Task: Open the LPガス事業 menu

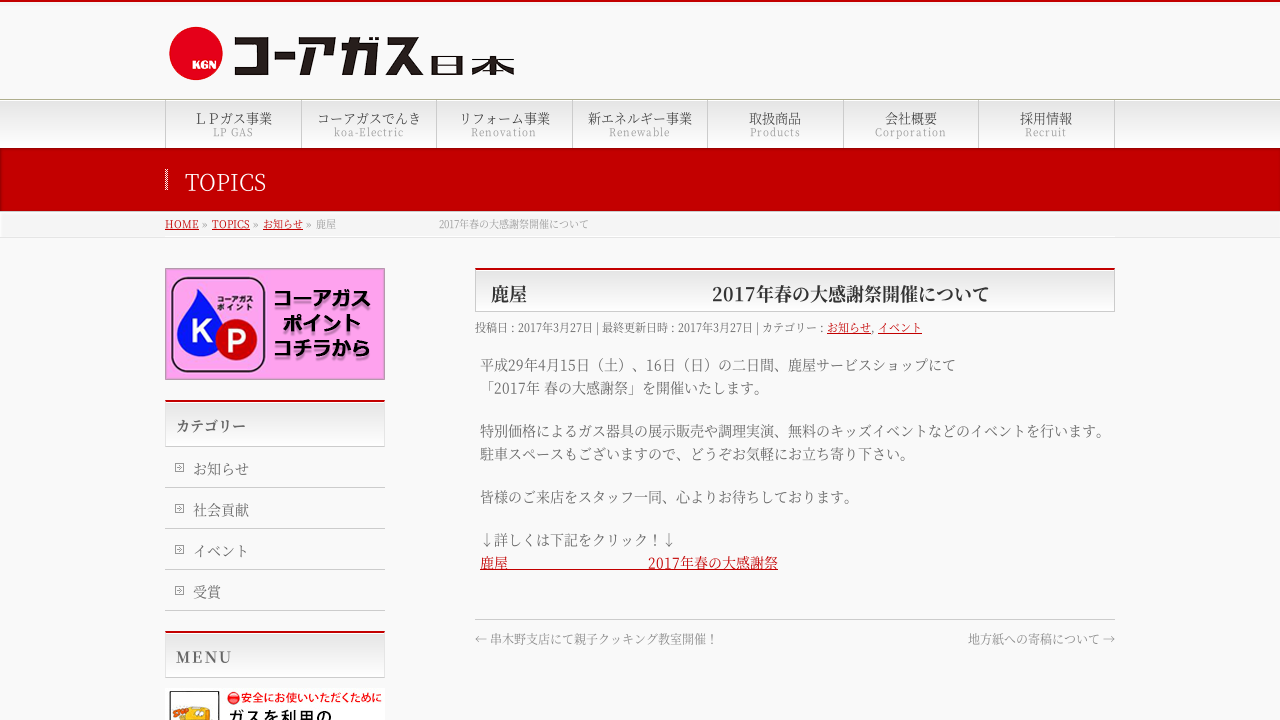Action: click(x=233, y=124)
